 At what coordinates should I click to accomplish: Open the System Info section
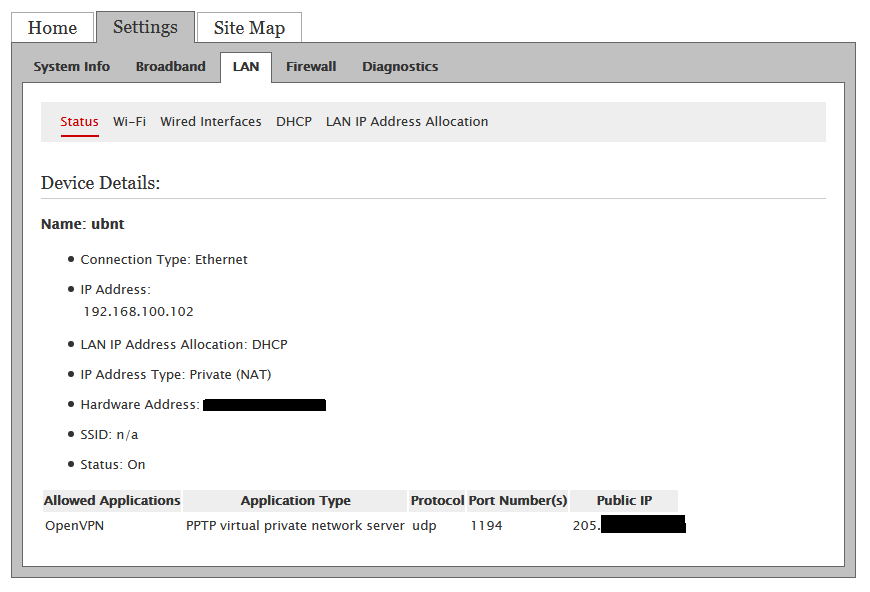[71, 67]
